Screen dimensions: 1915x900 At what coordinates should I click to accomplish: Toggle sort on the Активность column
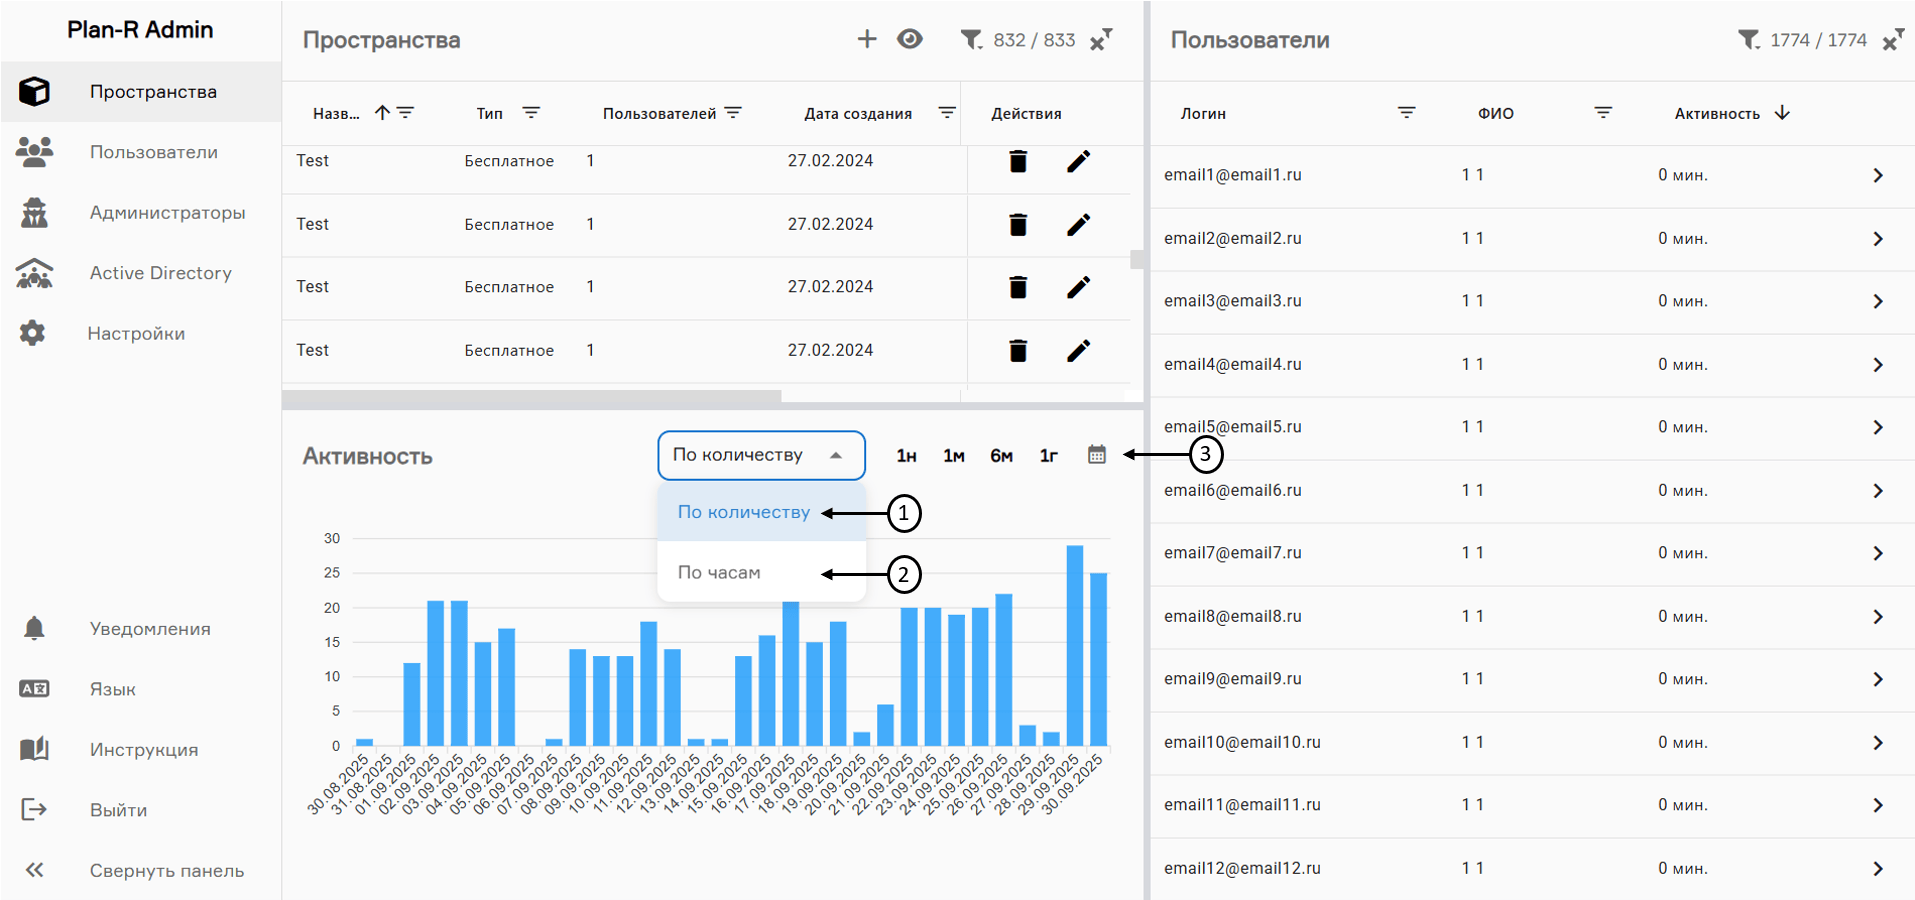point(1781,113)
